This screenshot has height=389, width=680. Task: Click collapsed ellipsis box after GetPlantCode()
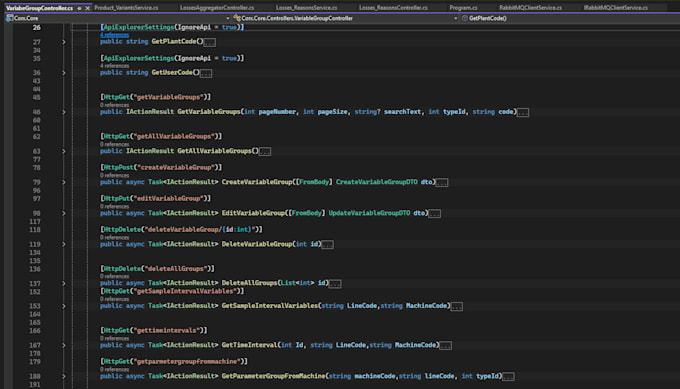pos(210,42)
